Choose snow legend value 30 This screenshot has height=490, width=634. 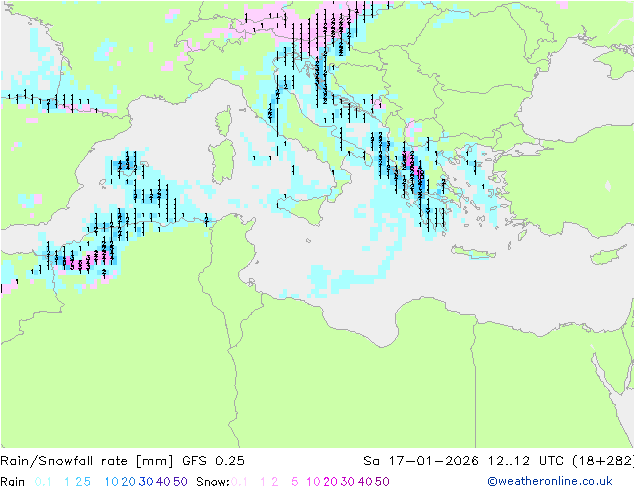pos(348,482)
